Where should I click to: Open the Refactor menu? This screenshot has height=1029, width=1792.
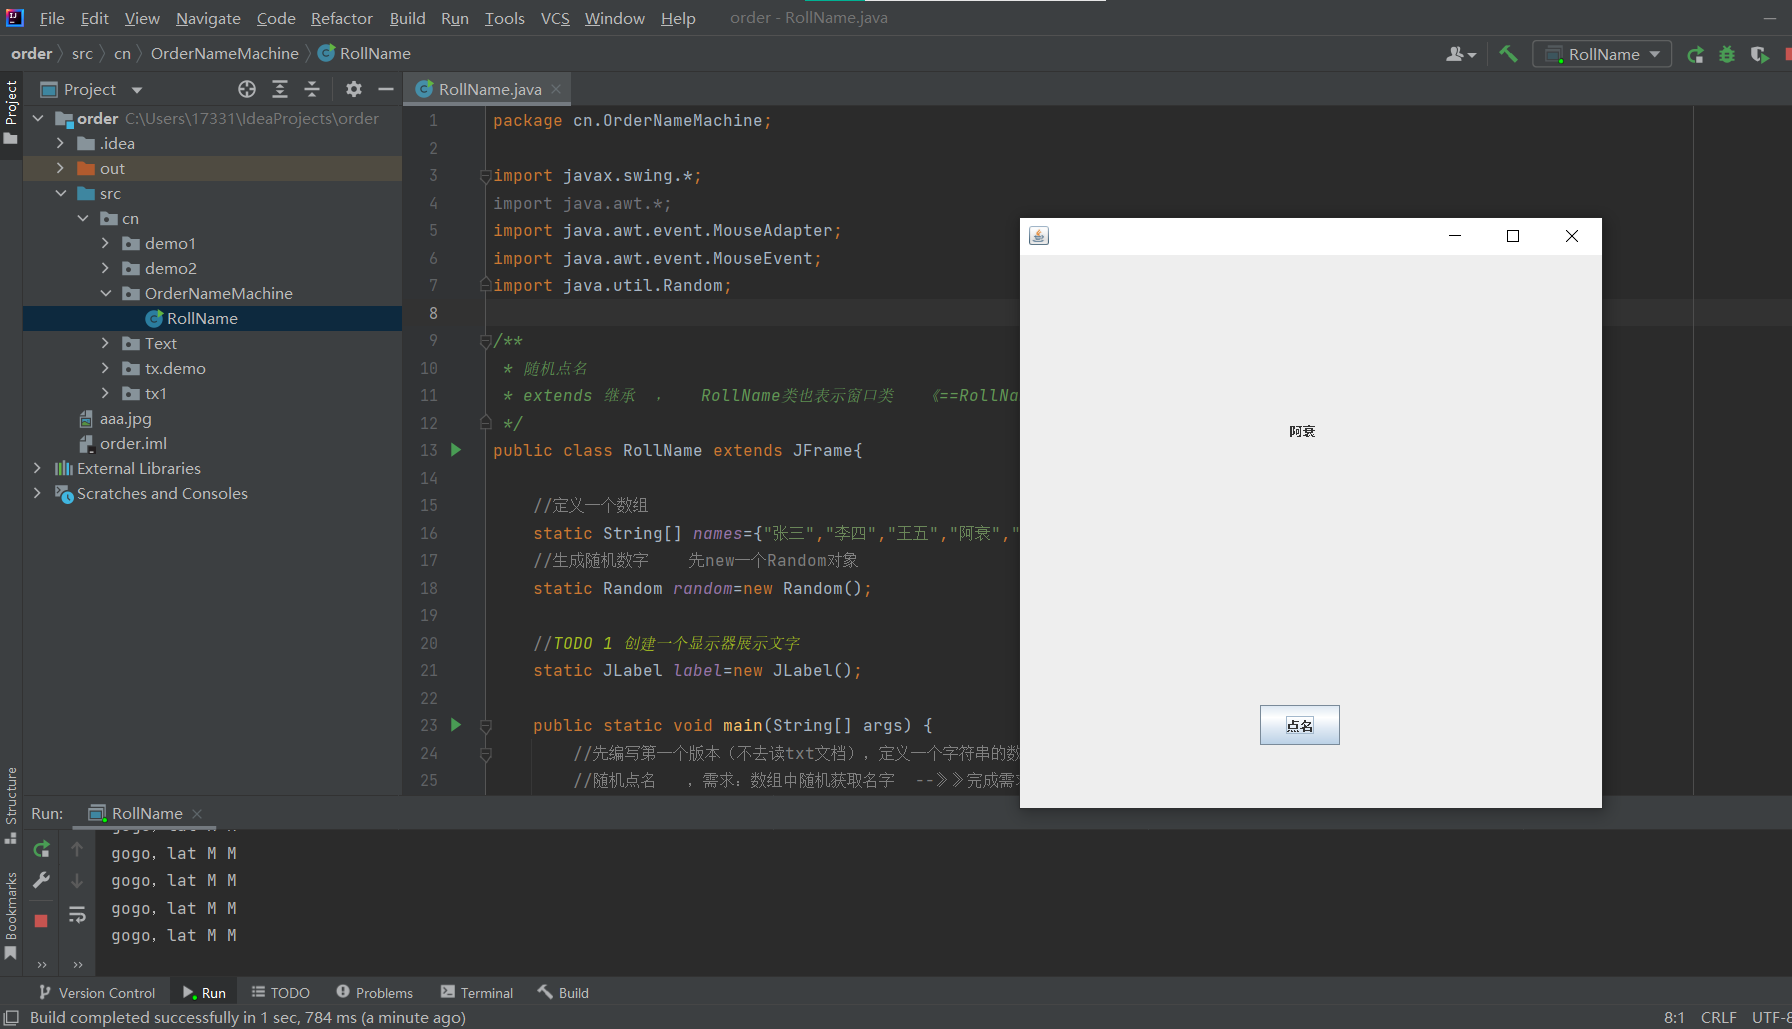click(341, 18)
